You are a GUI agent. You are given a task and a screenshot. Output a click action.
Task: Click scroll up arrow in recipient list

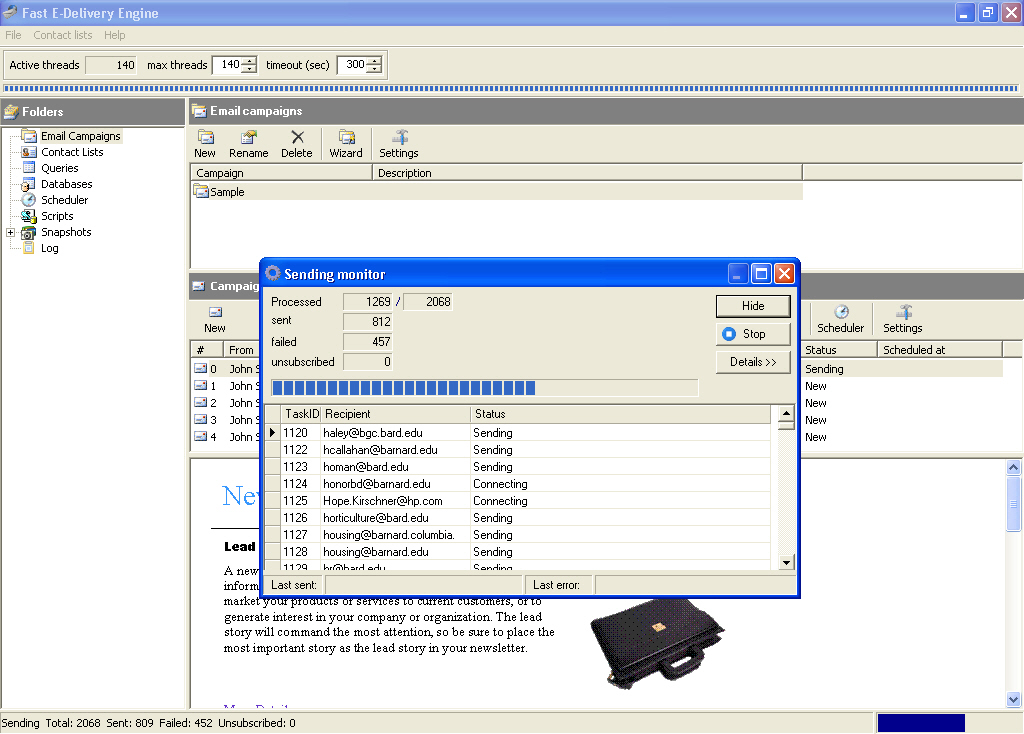pyautogui.click(x=786, y=413)
